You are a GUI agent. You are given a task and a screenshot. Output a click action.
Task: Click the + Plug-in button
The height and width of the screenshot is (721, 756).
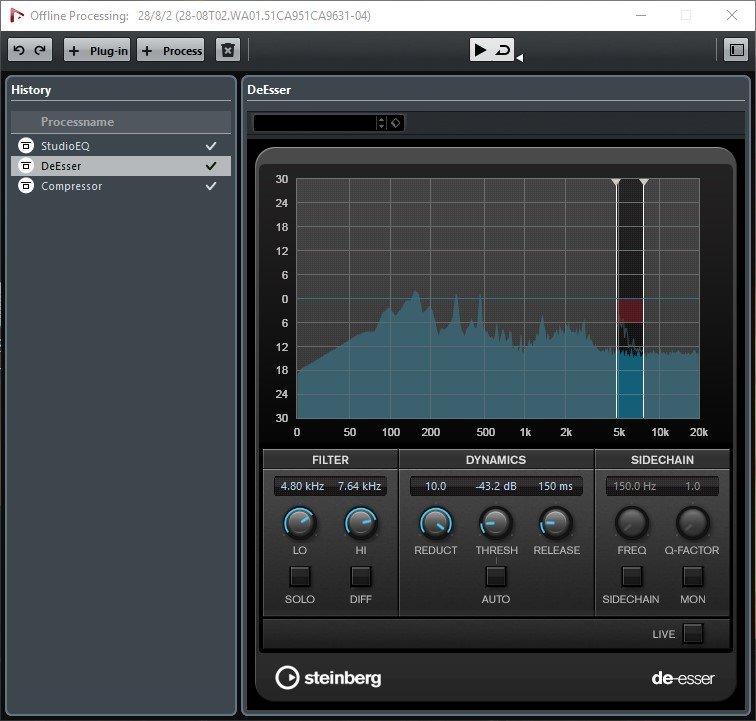(x=97, y=50)
